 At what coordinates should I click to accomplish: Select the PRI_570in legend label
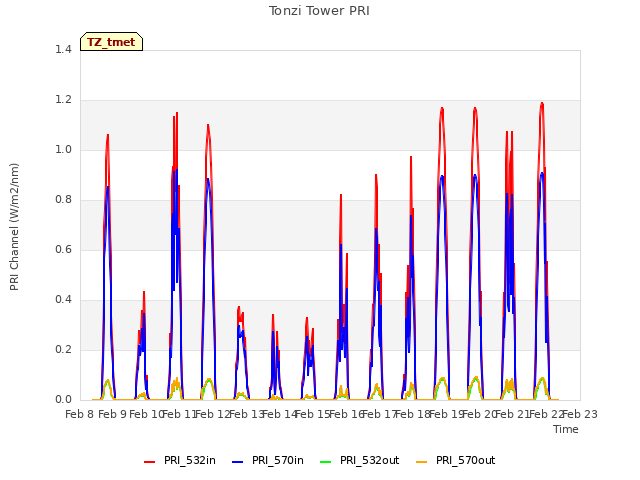pyautogui.click(x=278, y=460)
